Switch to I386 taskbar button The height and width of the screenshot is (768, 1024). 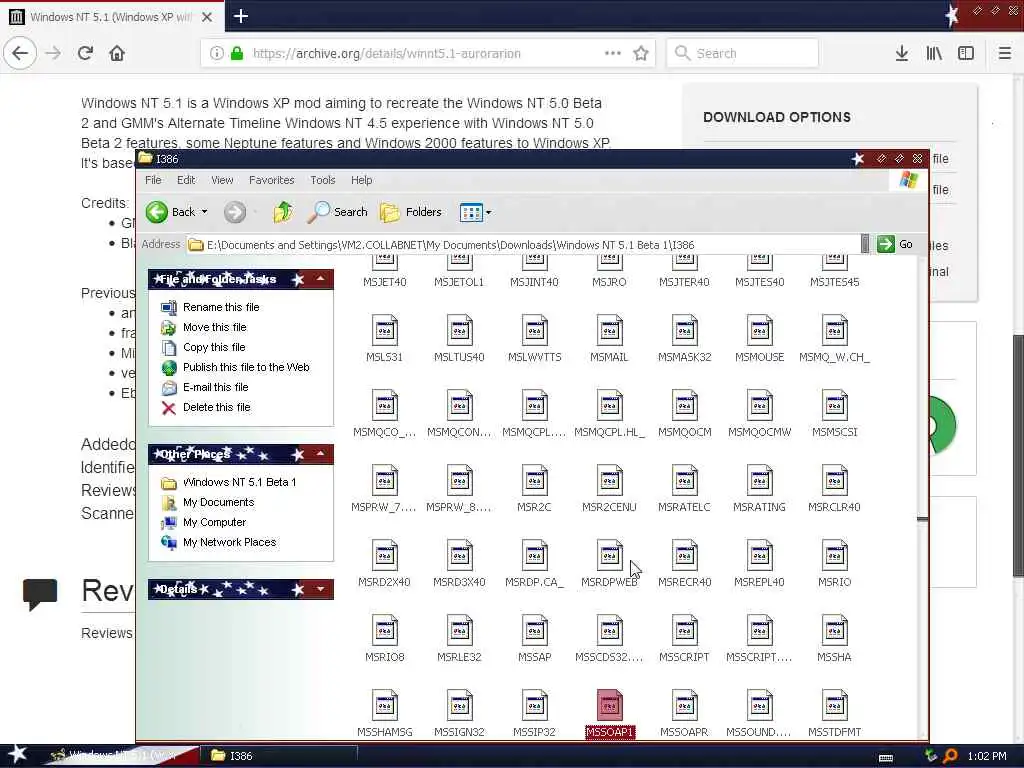coord(279,756)
